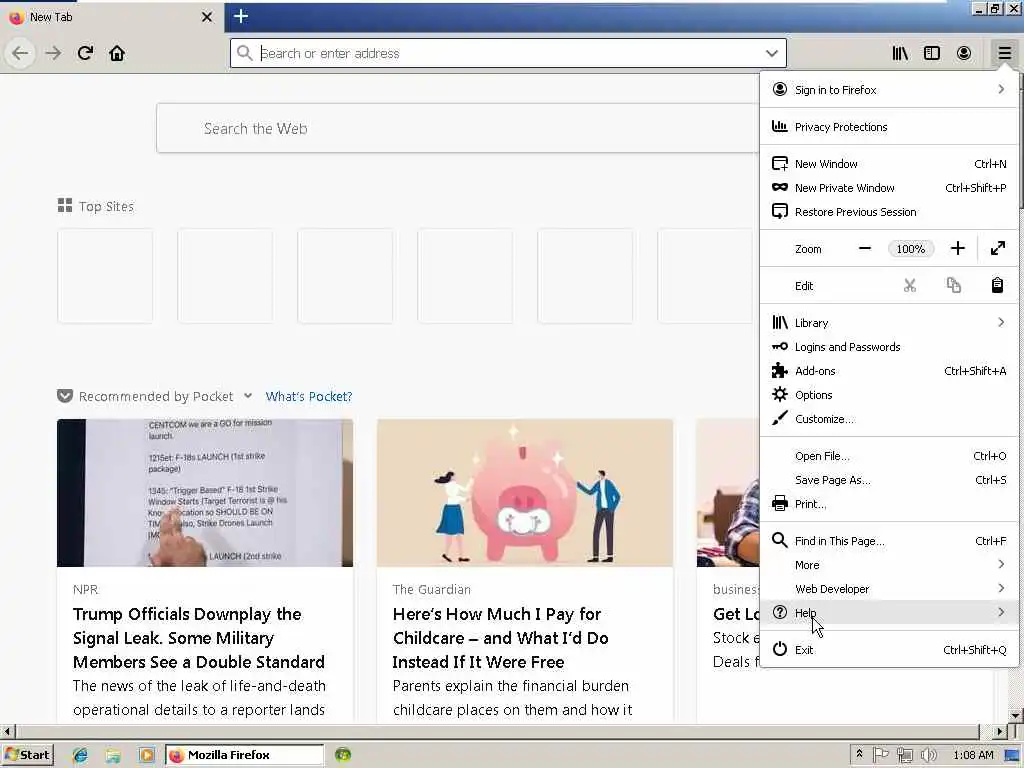Expand the More submenu

(x=889, y=565)
